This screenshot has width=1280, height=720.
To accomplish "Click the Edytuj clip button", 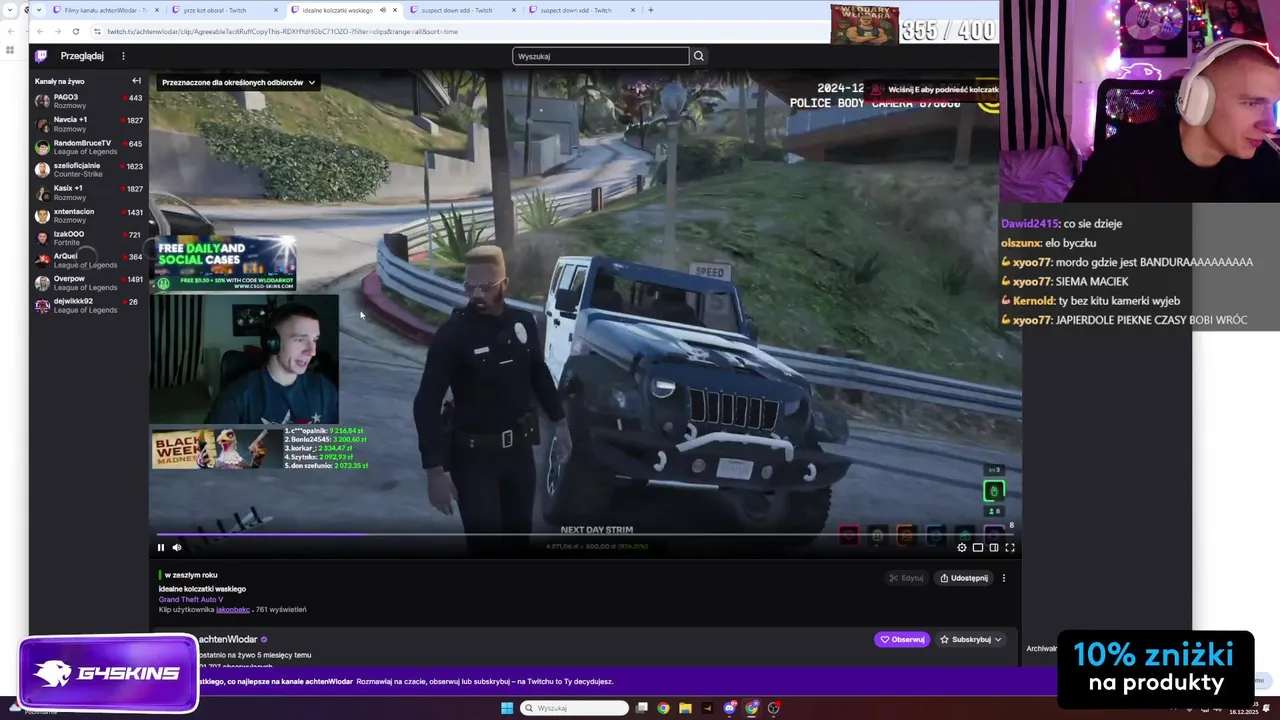I will point(906,578).
